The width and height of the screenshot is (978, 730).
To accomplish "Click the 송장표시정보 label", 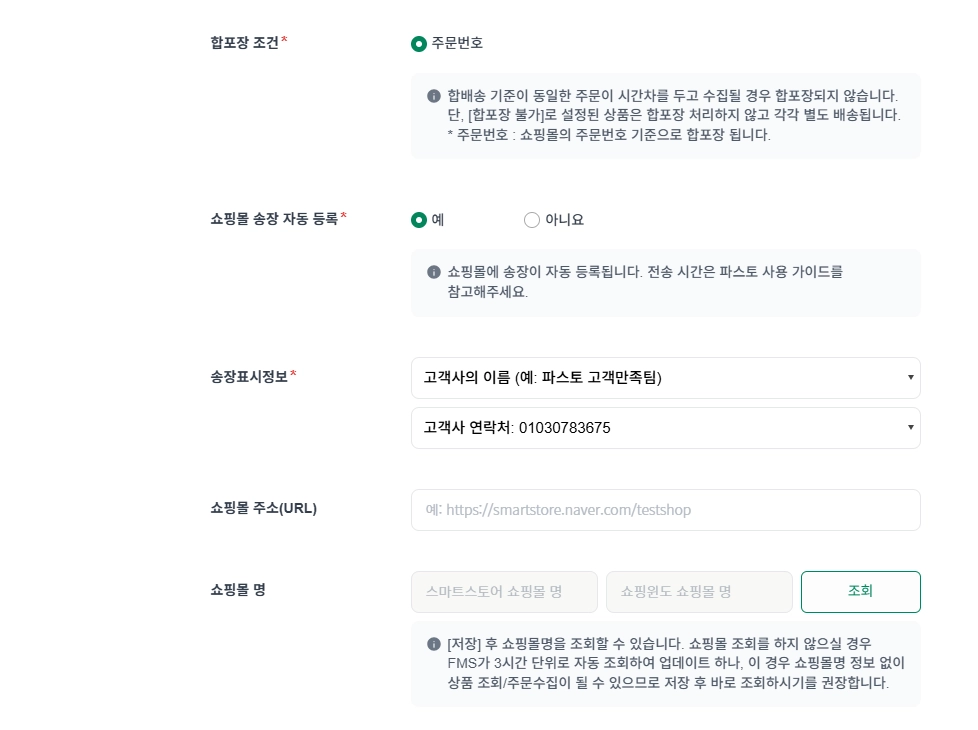I will (248, 377).
